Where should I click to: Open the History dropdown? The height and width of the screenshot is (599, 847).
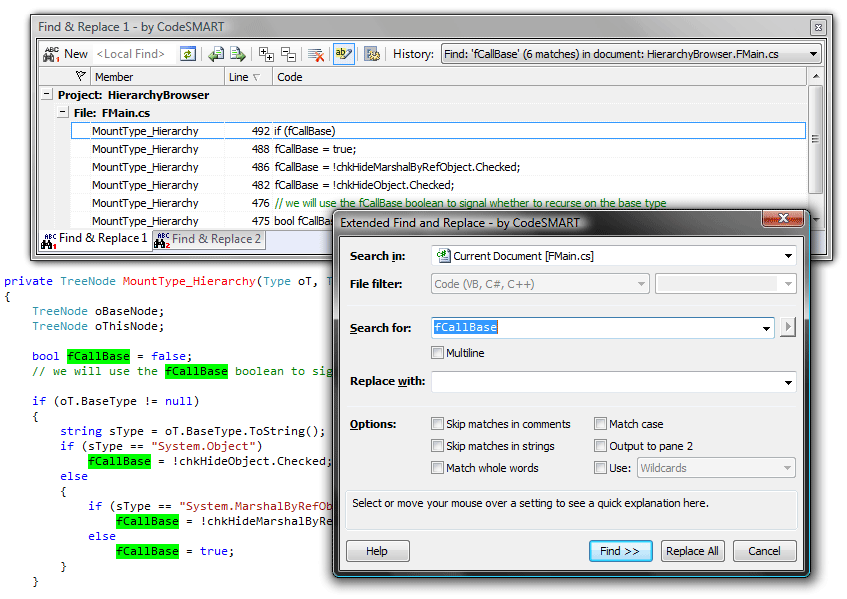tap(812, 54)
